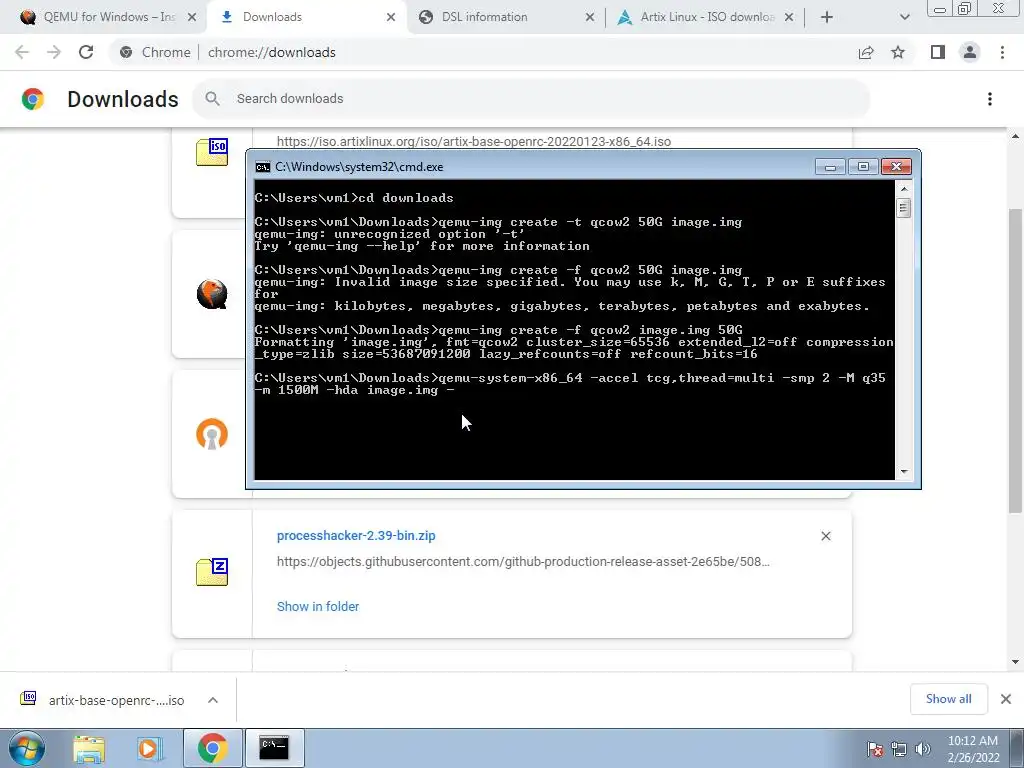Expand the artix iso download options chevron
Viewport: 1024px width, 768px height.
coord(213,700)
